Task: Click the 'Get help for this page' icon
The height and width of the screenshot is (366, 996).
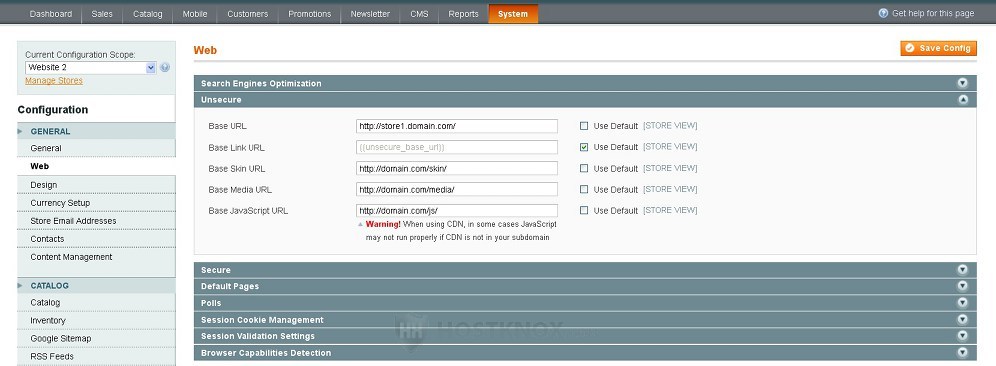Action: tap(883, 13)
